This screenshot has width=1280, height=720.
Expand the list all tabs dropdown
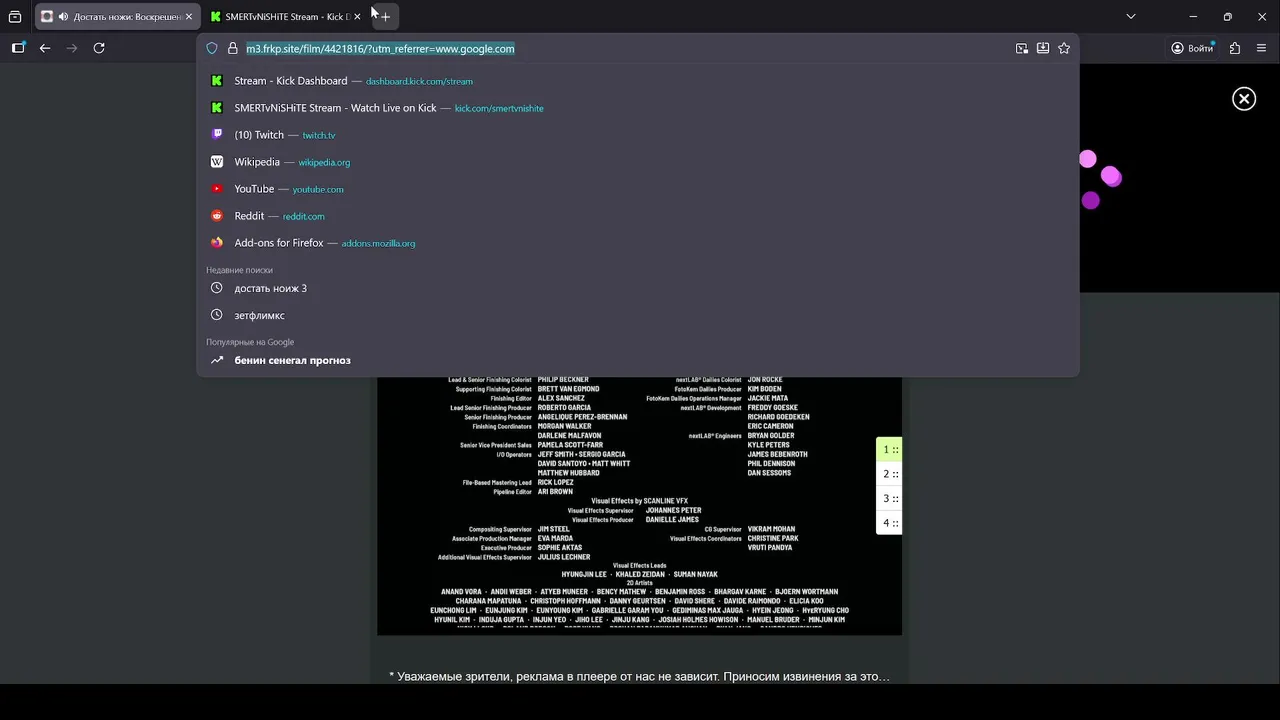click(1131, 17)
